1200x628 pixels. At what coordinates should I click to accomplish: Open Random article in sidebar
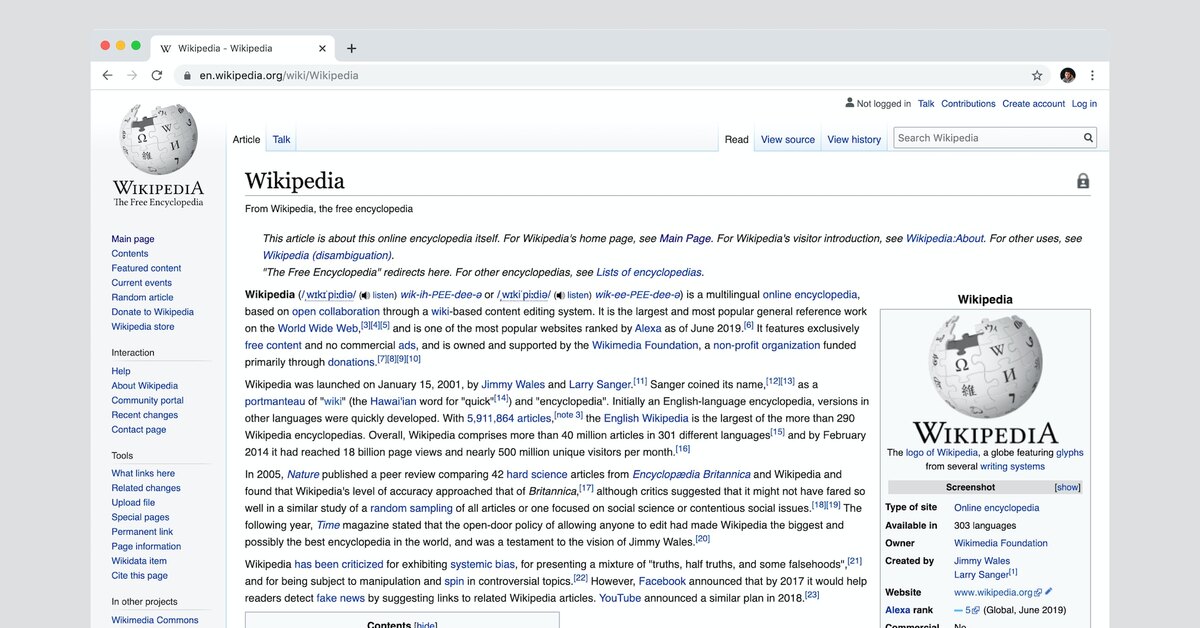[142, 297]
